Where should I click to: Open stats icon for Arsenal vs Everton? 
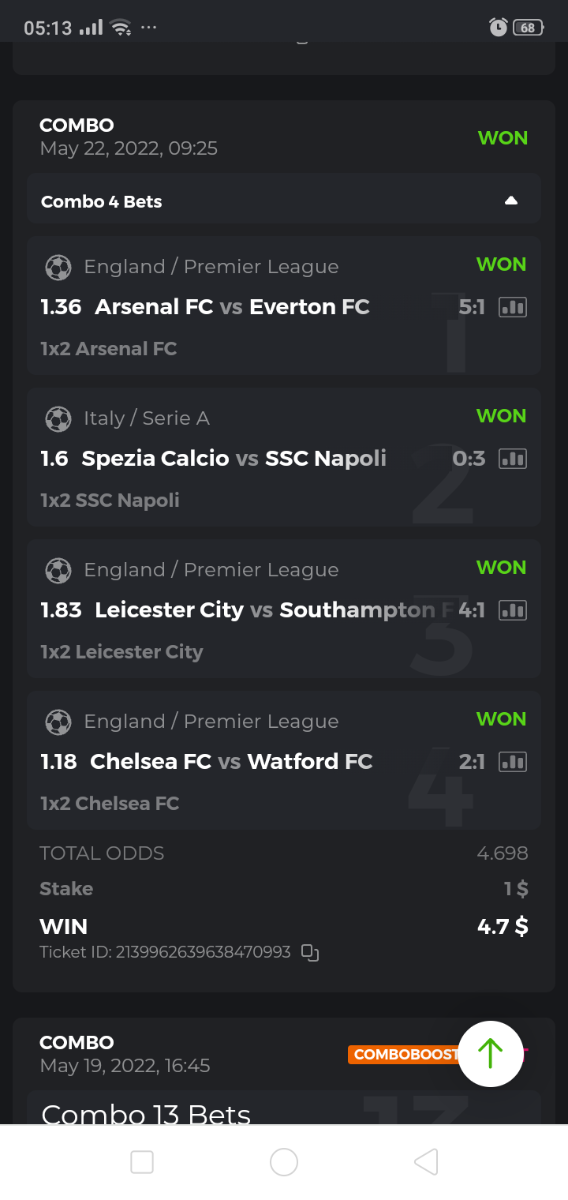coord(512,307)
